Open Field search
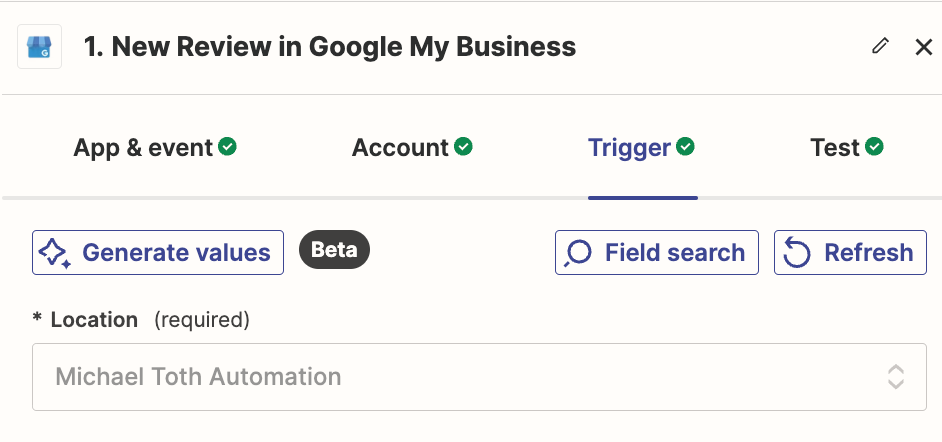 (657, 253)
